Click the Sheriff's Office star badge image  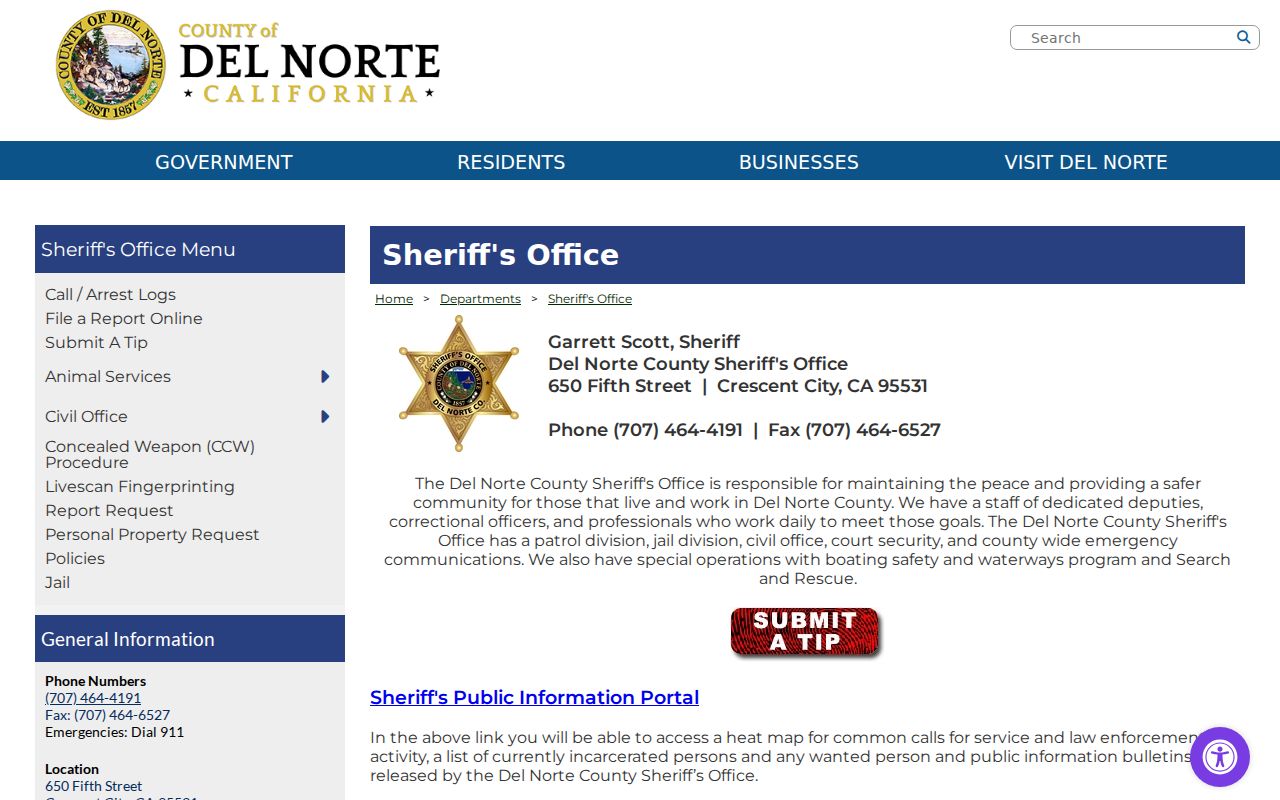coord(459,383)
